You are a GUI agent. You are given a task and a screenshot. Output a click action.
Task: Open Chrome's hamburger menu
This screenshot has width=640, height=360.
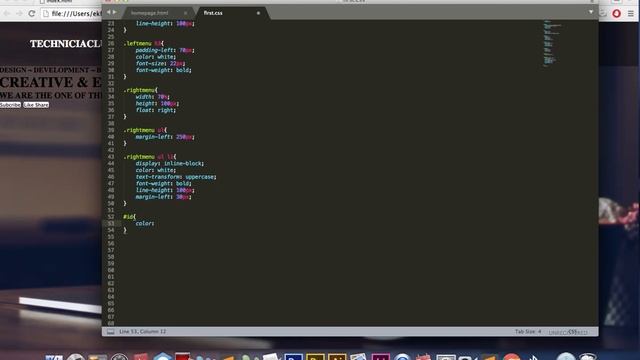631,13
